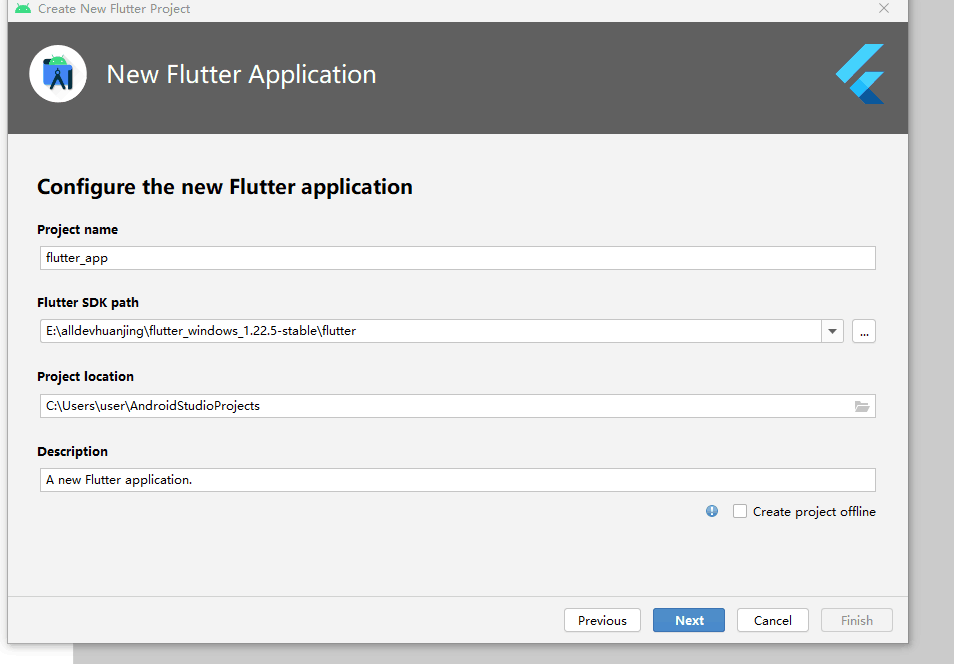Expand the Flutter SDK path dropdown arrow
The width and height of the screenshot is (954, 664).
point(832,331)
